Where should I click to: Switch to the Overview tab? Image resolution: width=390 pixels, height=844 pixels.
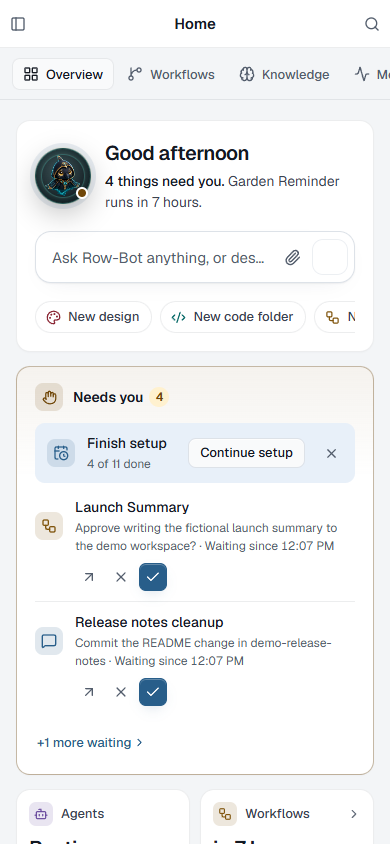point(63,74)
